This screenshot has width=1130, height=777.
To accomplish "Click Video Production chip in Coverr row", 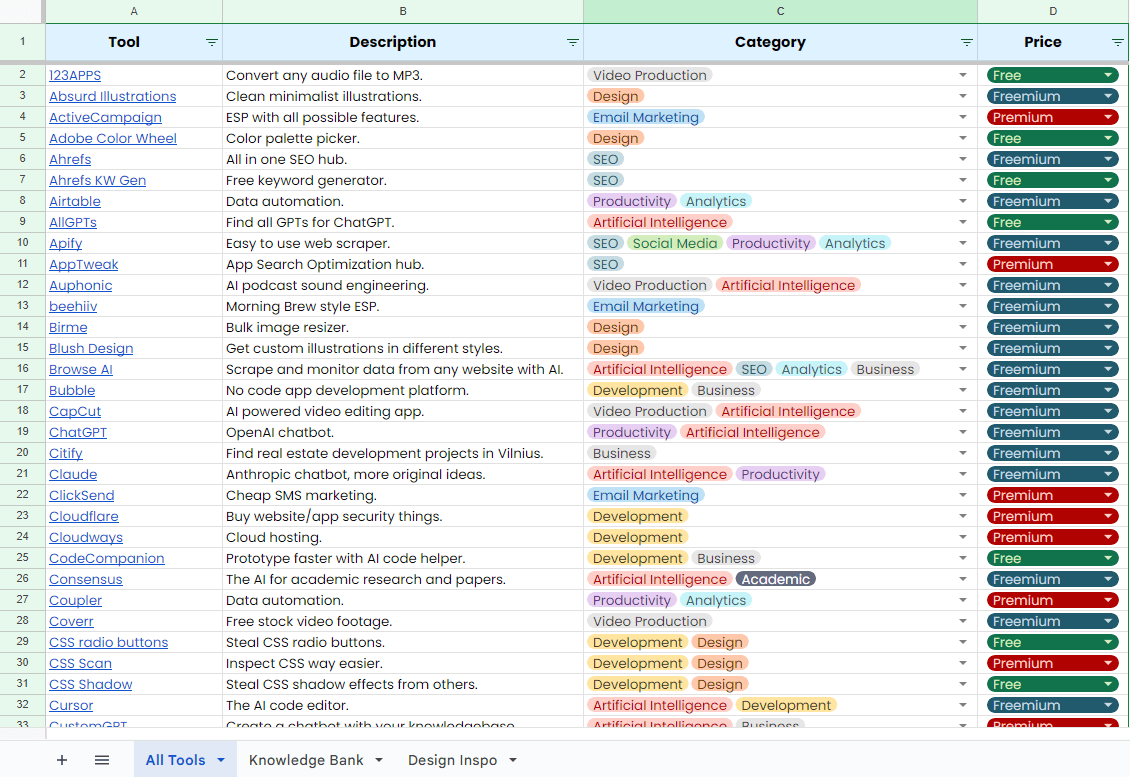I will (649, 621).
